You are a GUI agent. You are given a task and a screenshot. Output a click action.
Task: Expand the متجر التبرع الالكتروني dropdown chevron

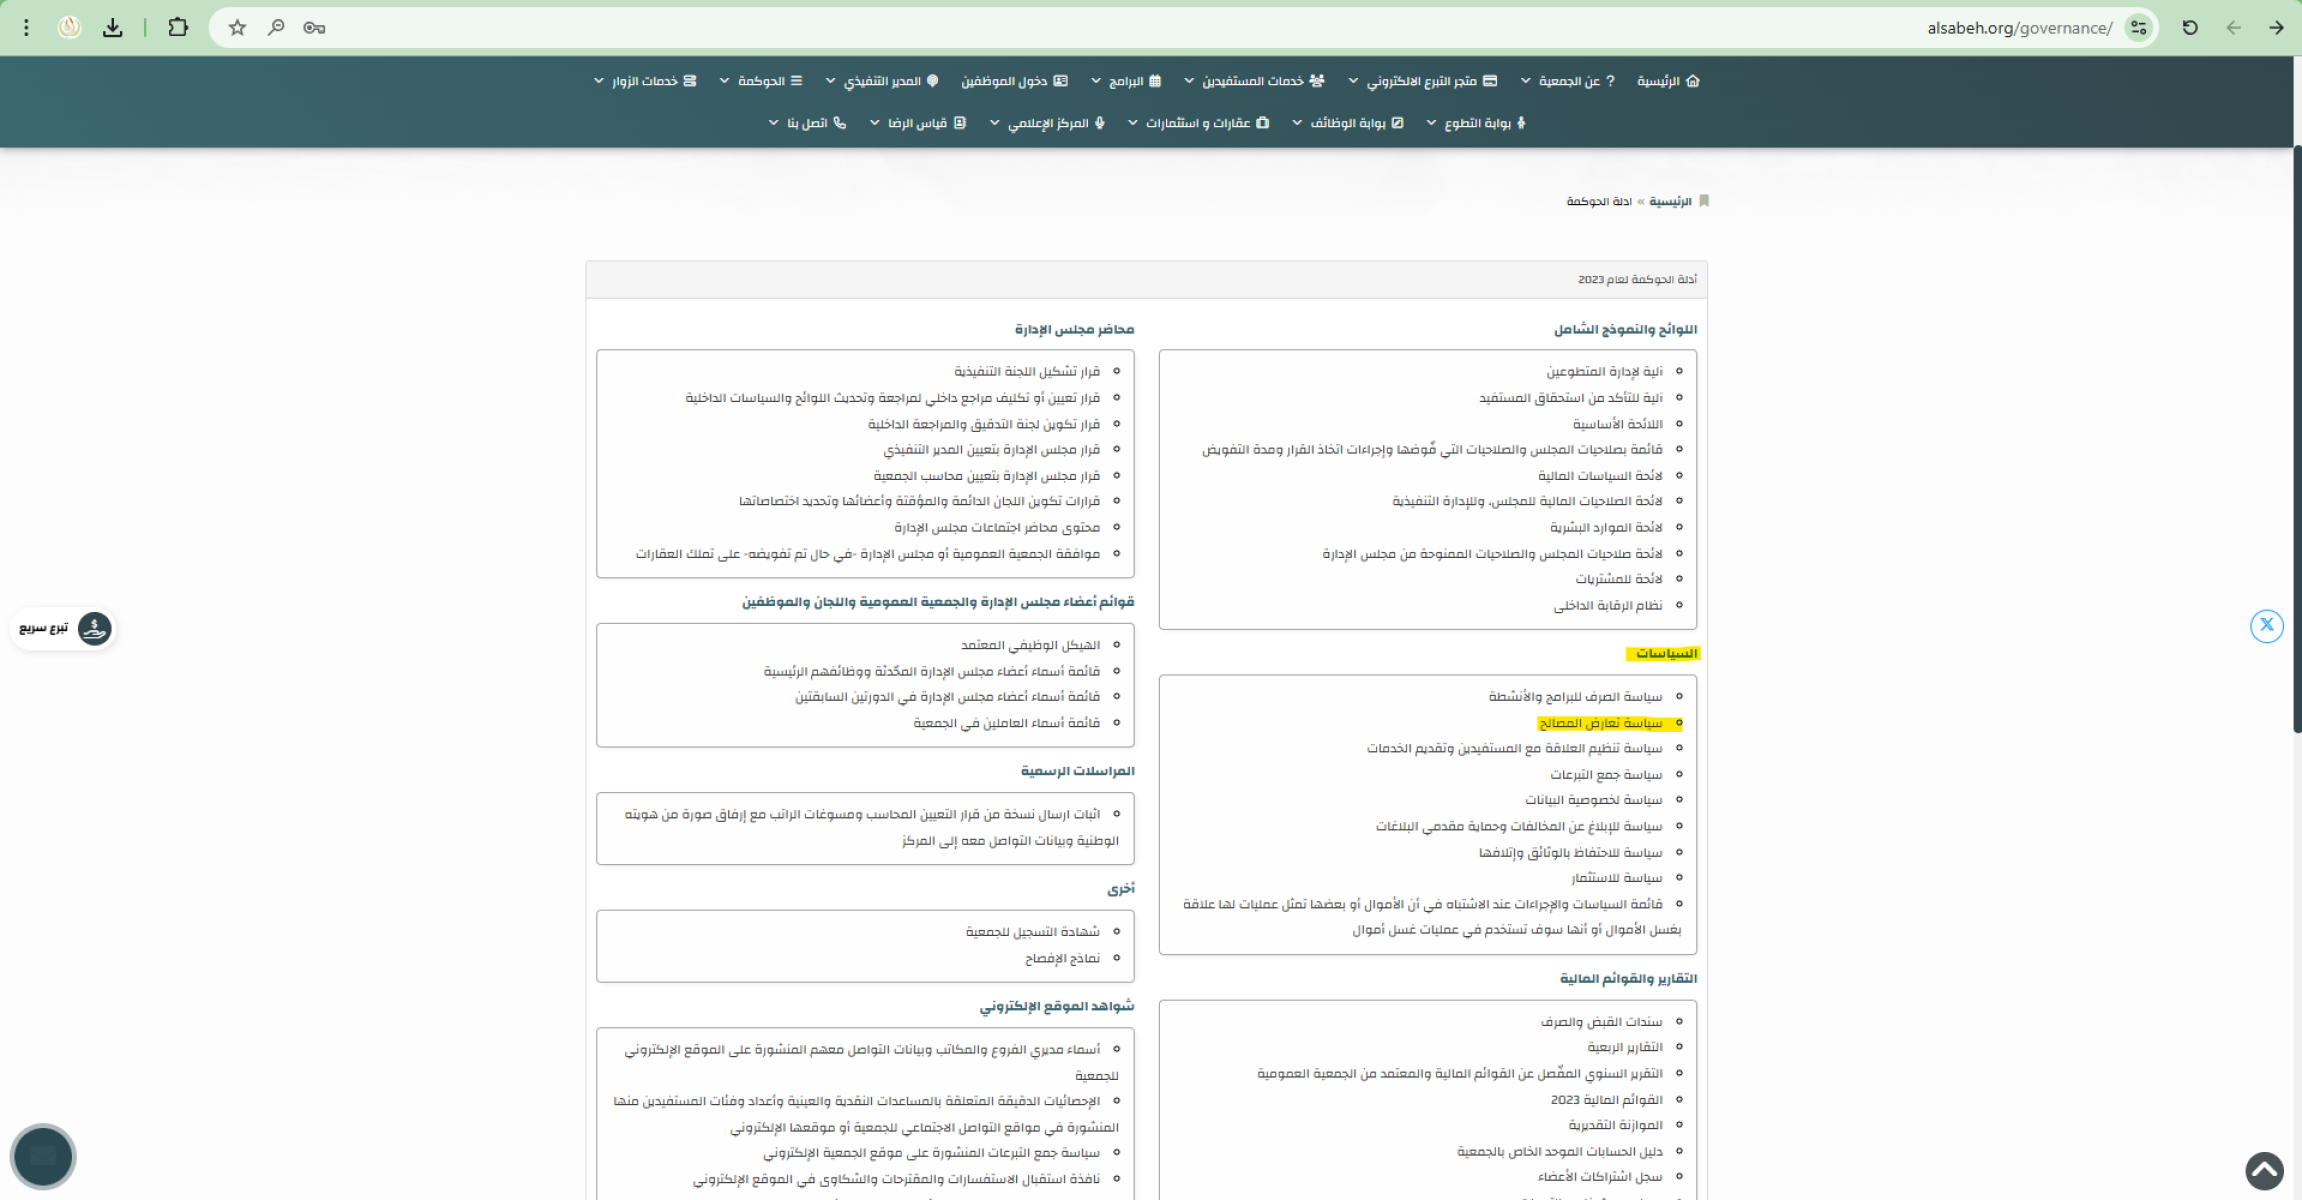pos(1353,81)
